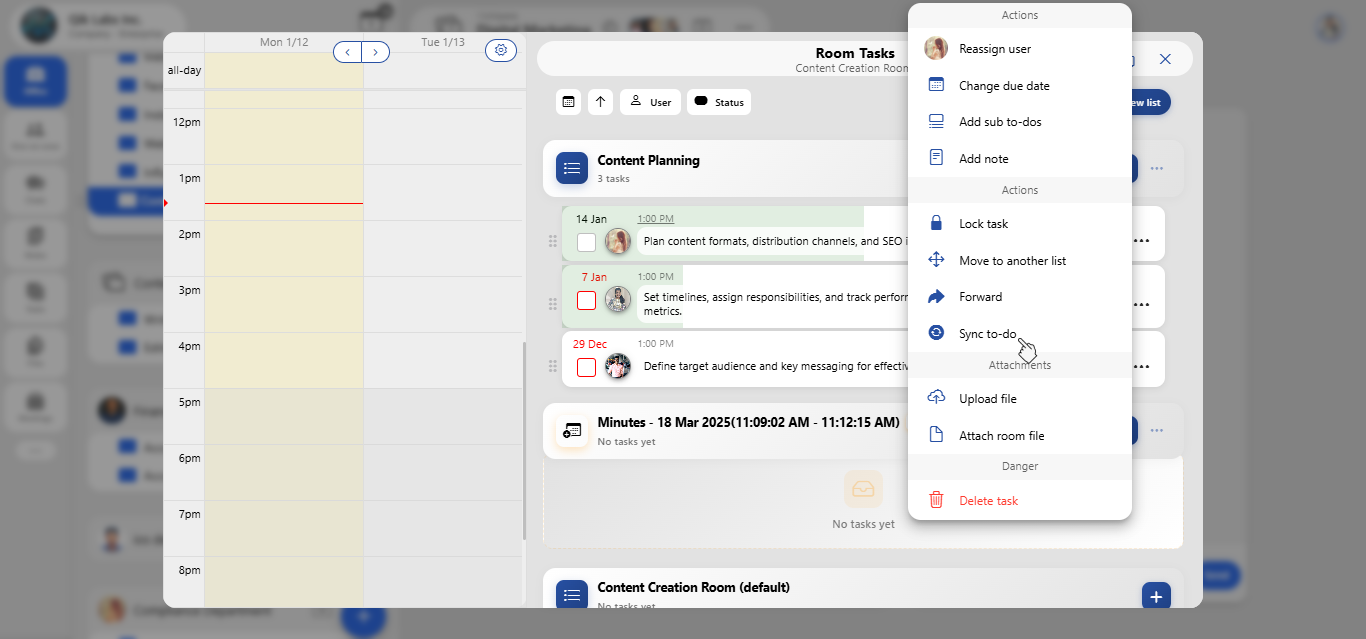The image size is (1366, 639).
Task: Choose Move to another list
Action: coord(1020,260)
